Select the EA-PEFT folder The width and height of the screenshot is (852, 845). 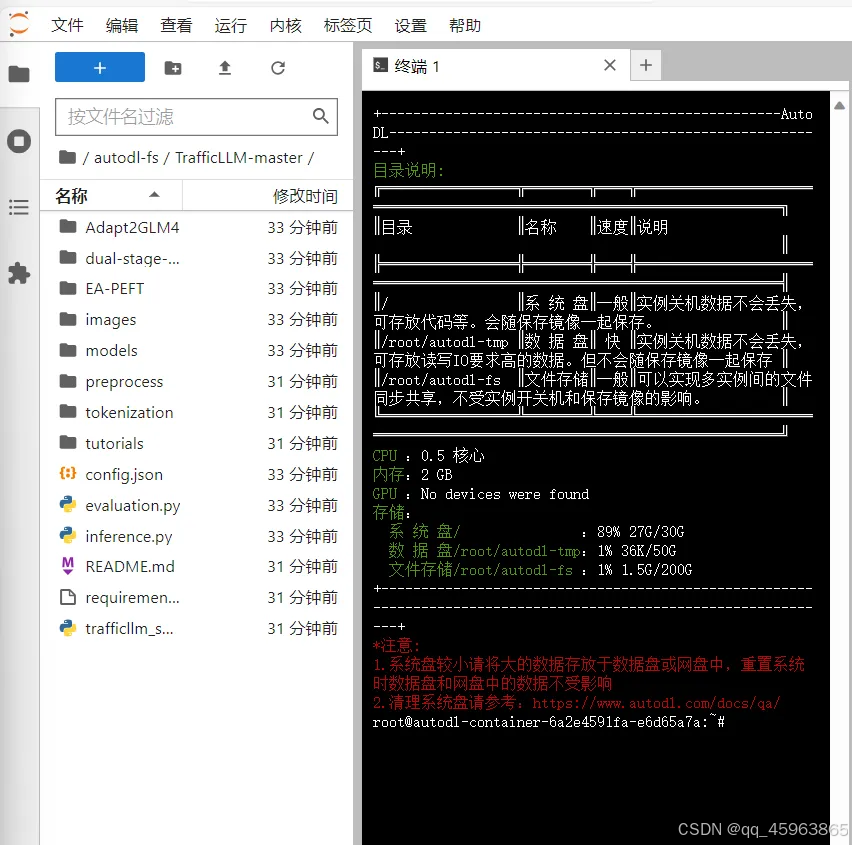pos(198,289)
